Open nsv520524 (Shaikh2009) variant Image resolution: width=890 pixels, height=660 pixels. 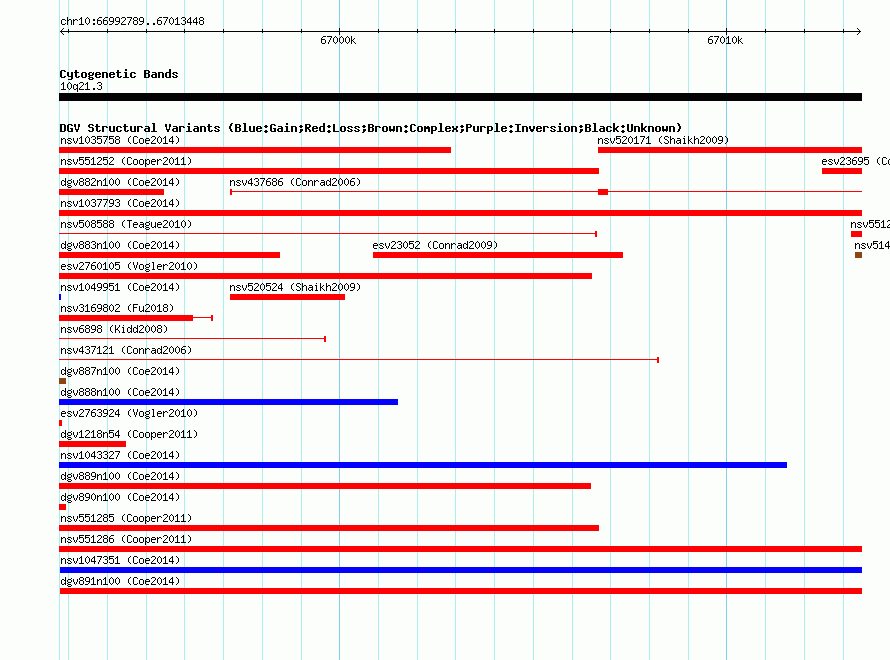pos(295,287)
